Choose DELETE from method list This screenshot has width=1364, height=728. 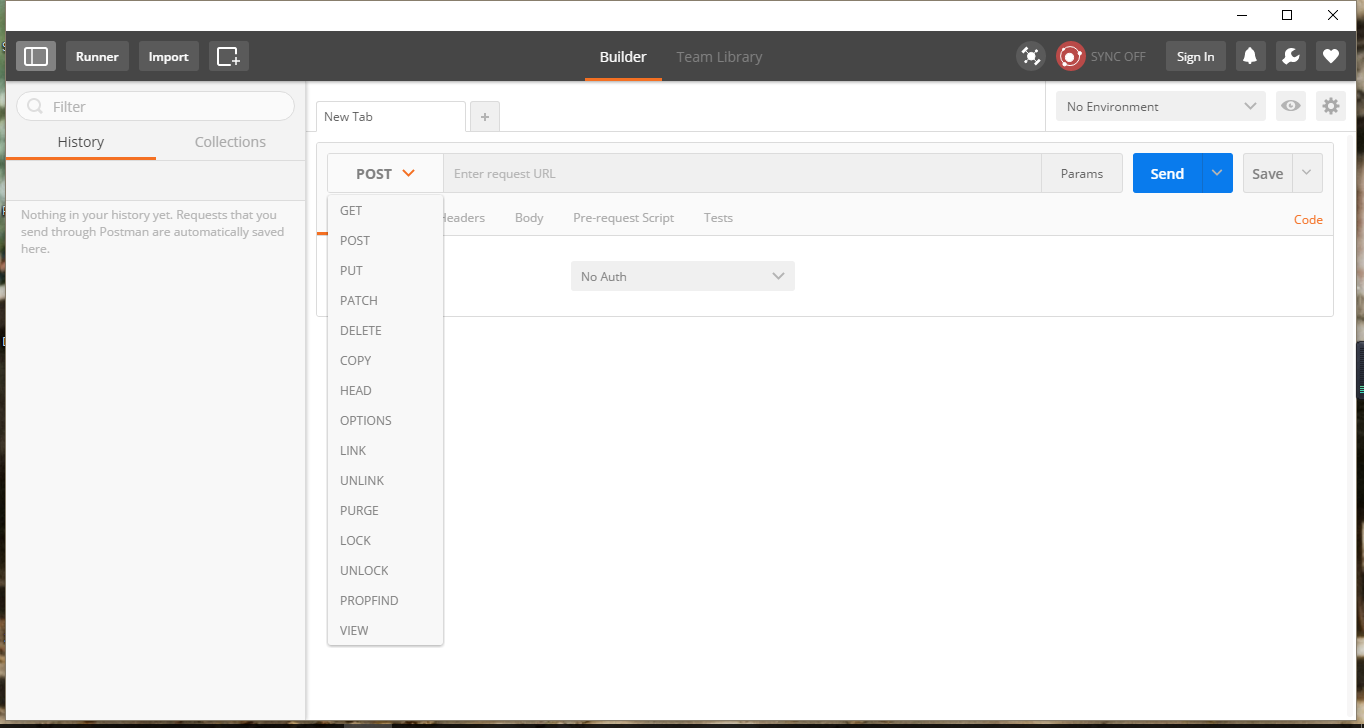tap(385, 331)
